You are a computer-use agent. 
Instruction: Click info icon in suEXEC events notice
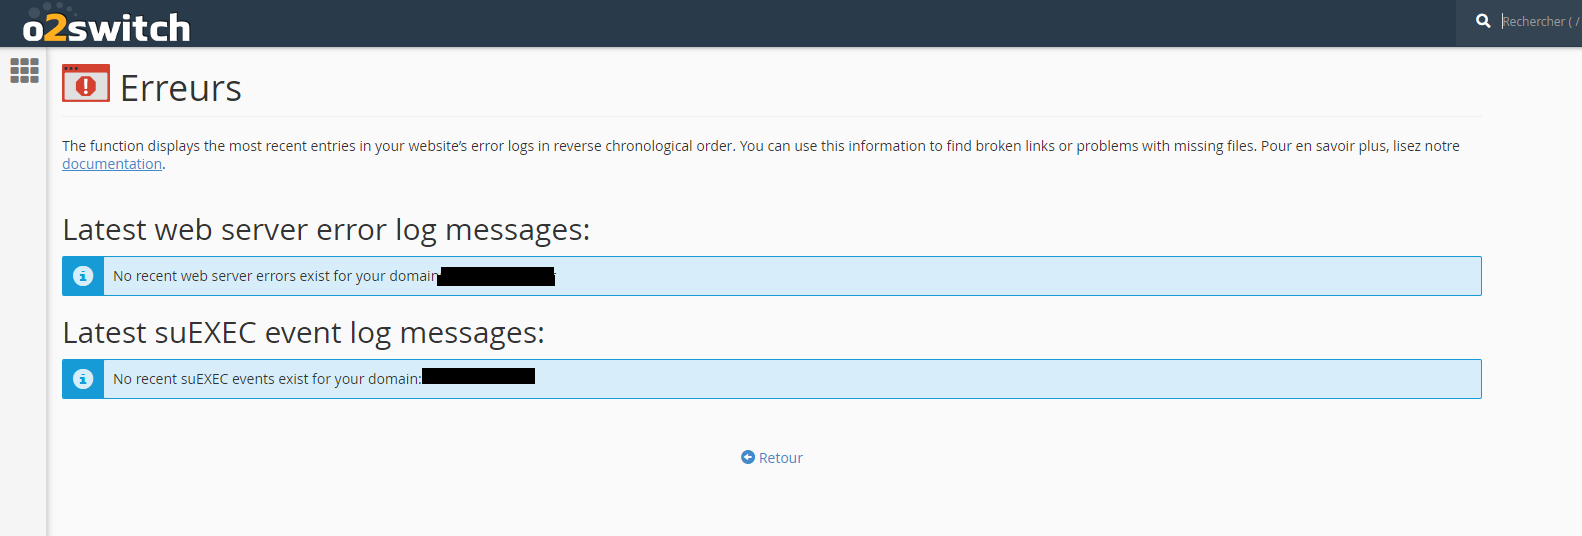click(x=83, y=379)
